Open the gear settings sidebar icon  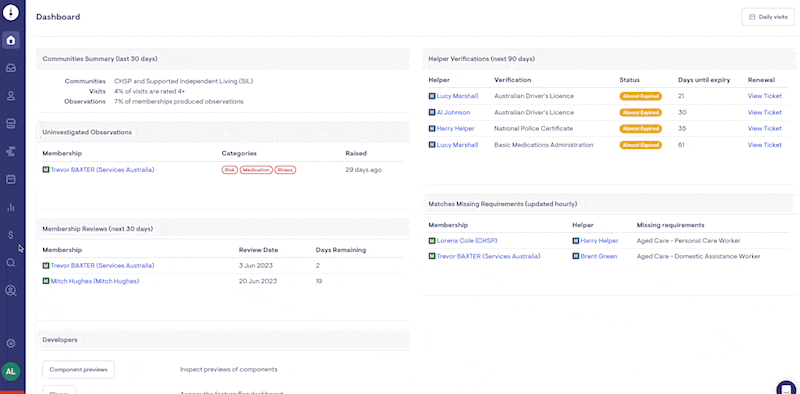click(11, 343)
